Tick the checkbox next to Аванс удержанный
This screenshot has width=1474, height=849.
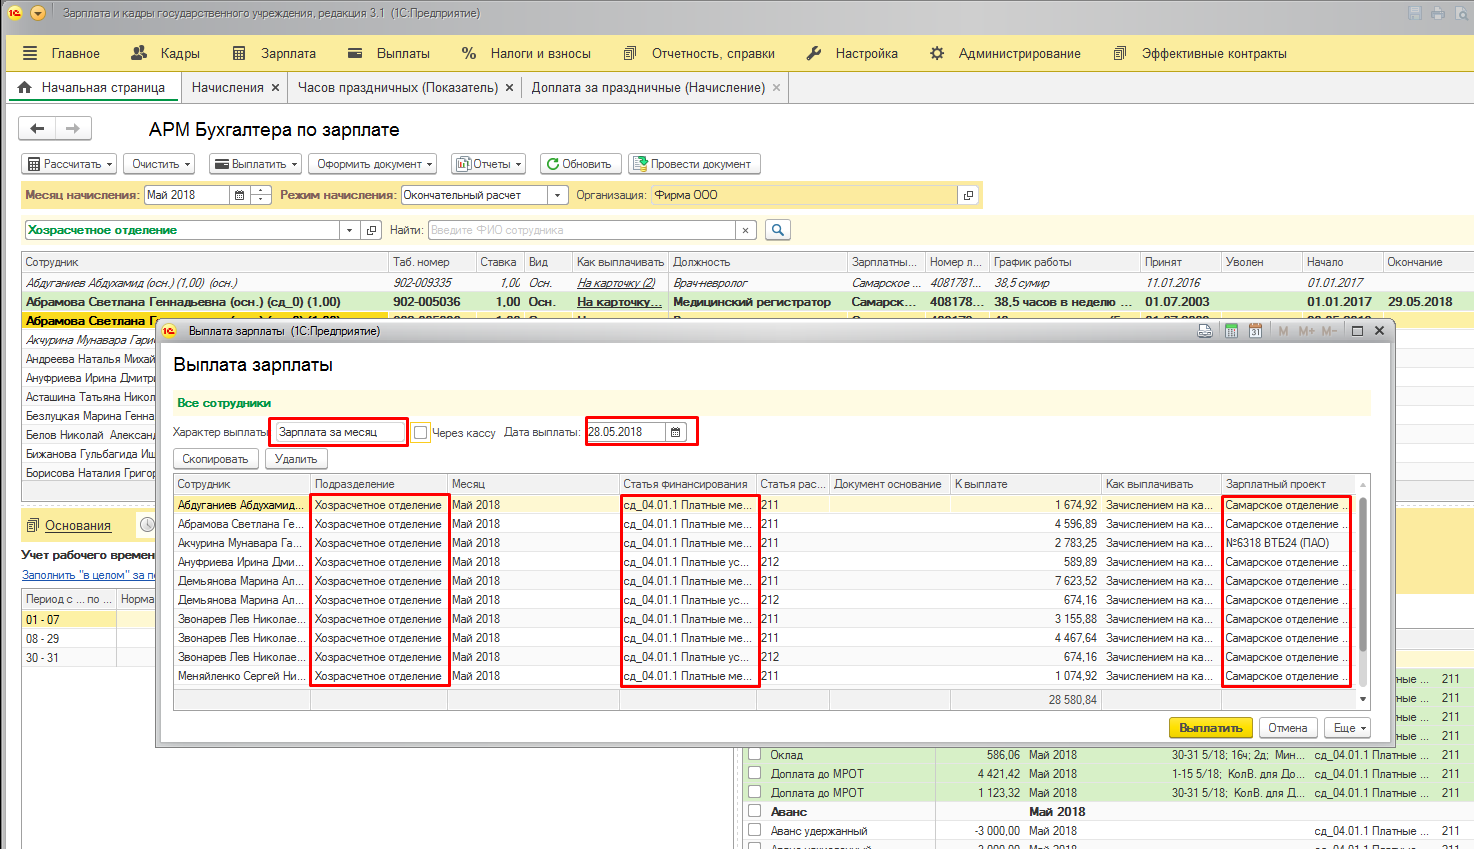point(755,830)
